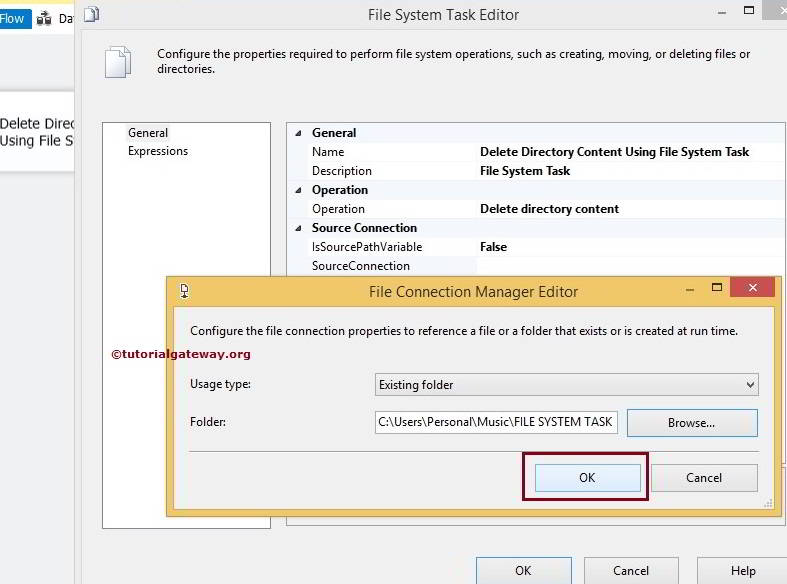
Task: Click the documents icon beside the editor description
Action: [x=118, y=62]
